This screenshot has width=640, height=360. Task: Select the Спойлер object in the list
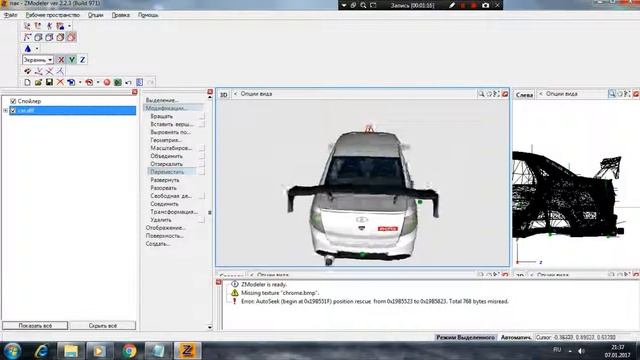point(29,101)
